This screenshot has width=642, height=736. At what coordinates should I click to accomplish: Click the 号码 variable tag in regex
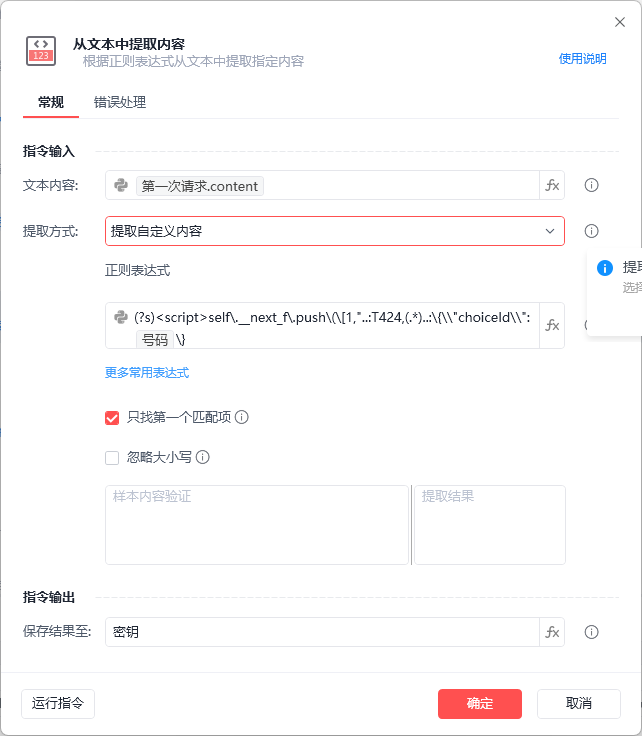click(x=155, y=339)
